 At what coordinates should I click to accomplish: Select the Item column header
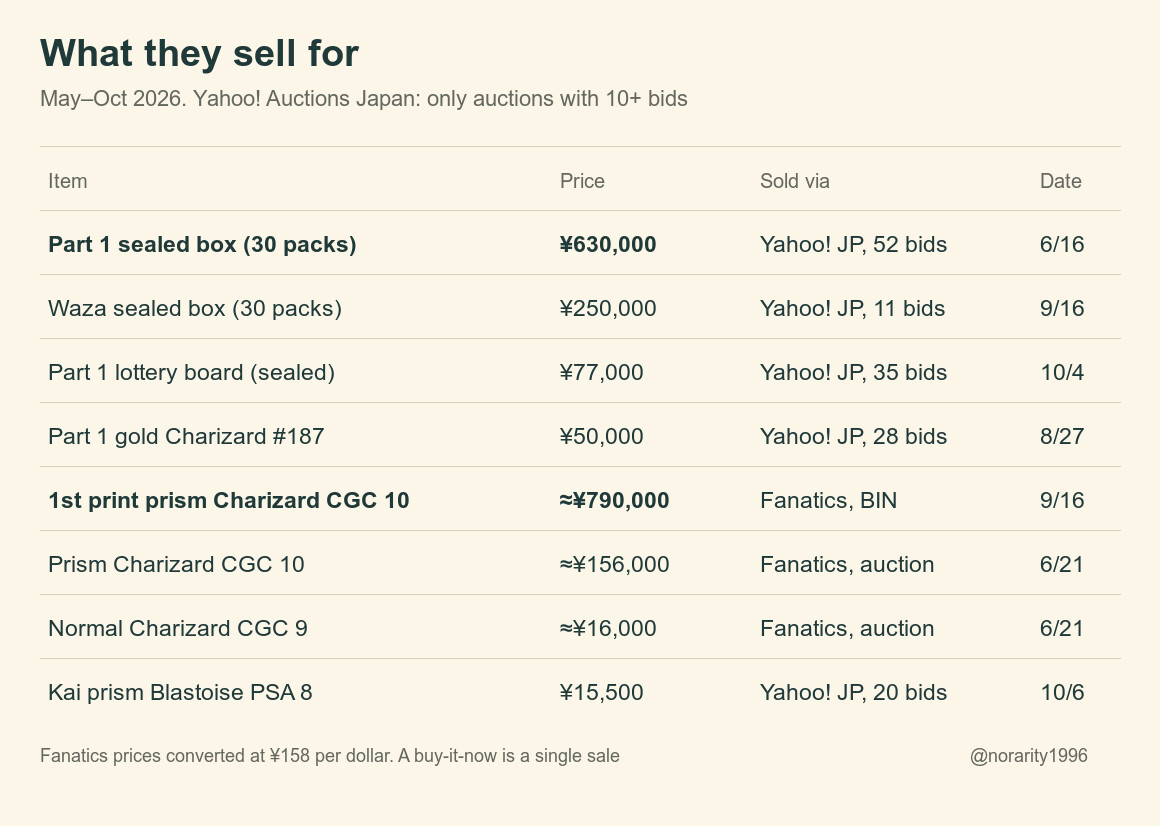pyautogui.click(x=67, y=181)
